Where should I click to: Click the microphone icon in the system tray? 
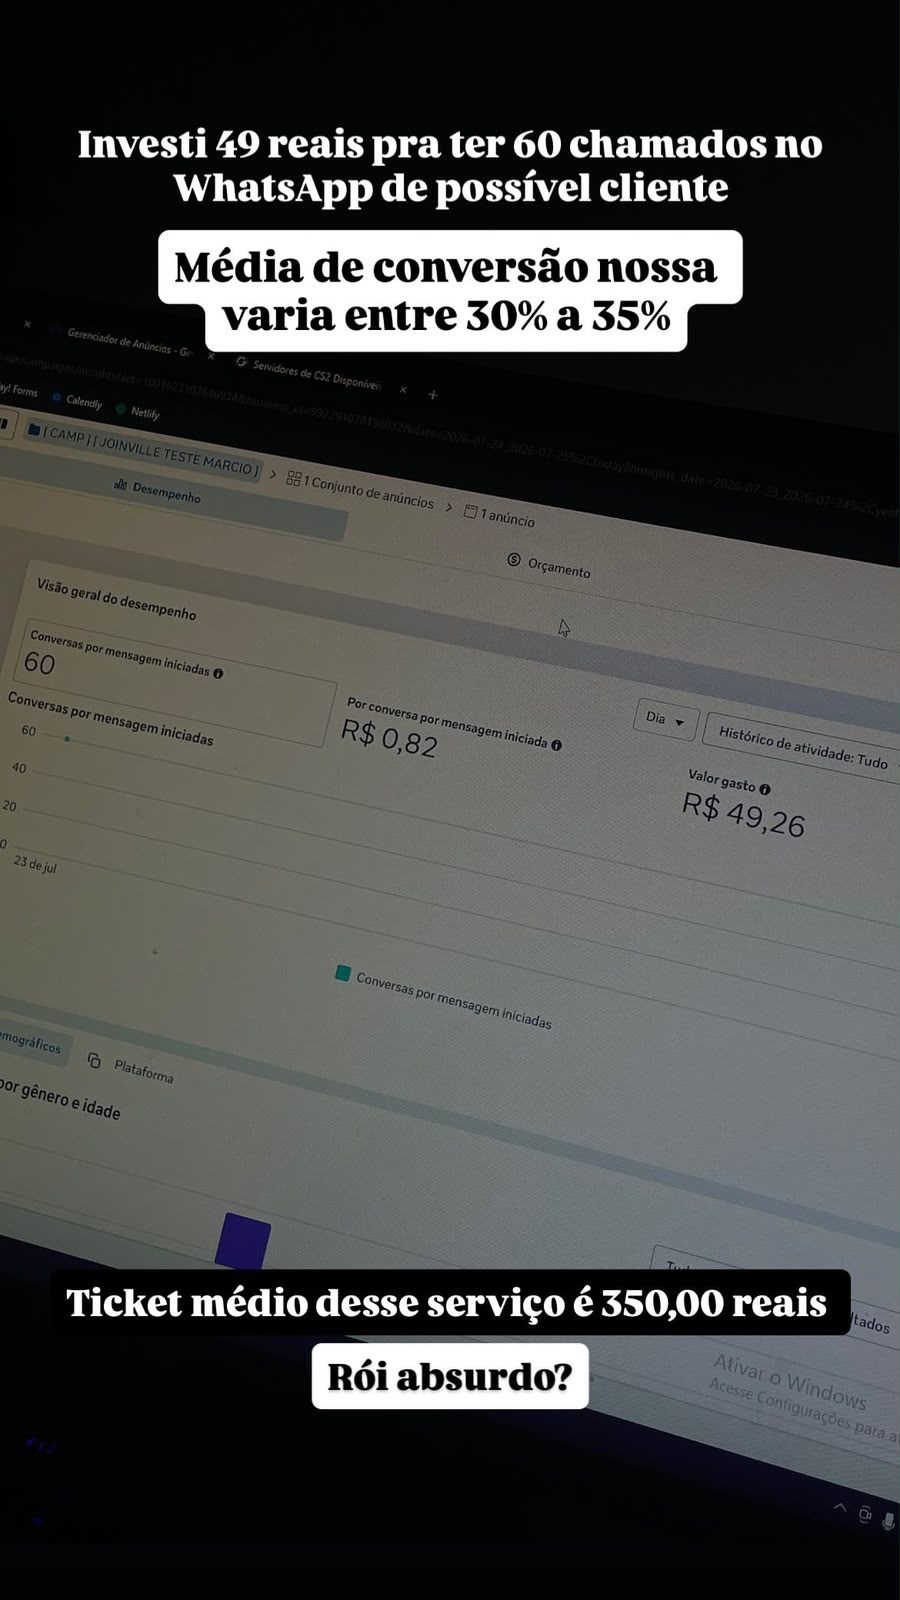coord(888,1521)
